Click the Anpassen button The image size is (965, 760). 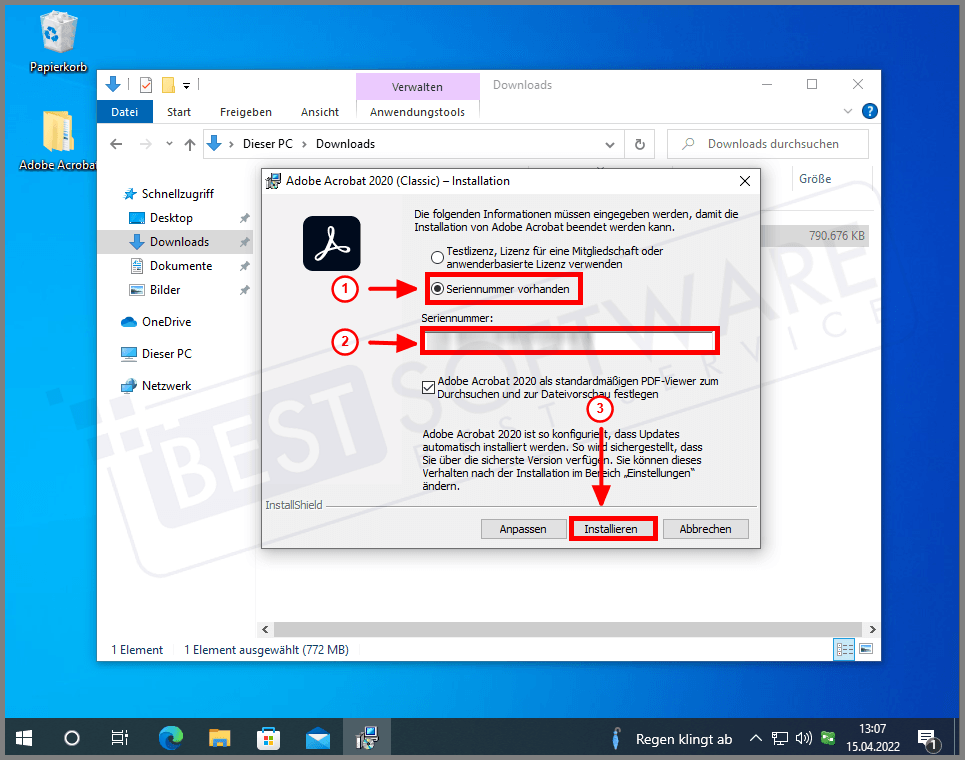(x=523, y=529)
